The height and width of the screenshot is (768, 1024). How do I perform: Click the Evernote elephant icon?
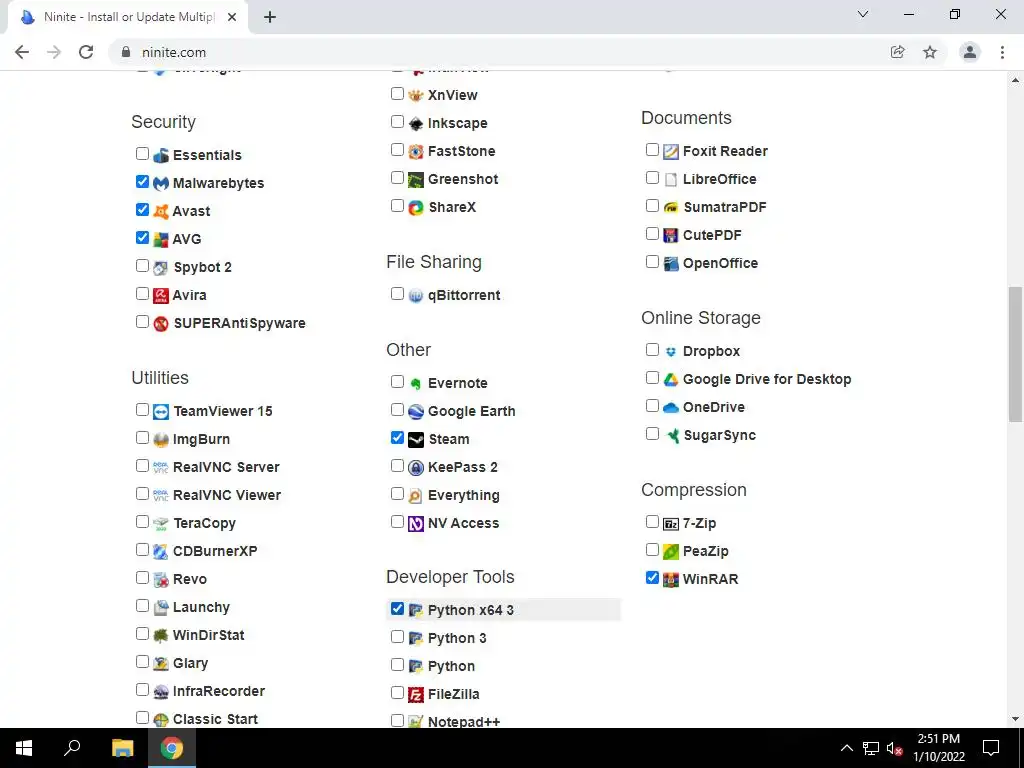(416, 384)
